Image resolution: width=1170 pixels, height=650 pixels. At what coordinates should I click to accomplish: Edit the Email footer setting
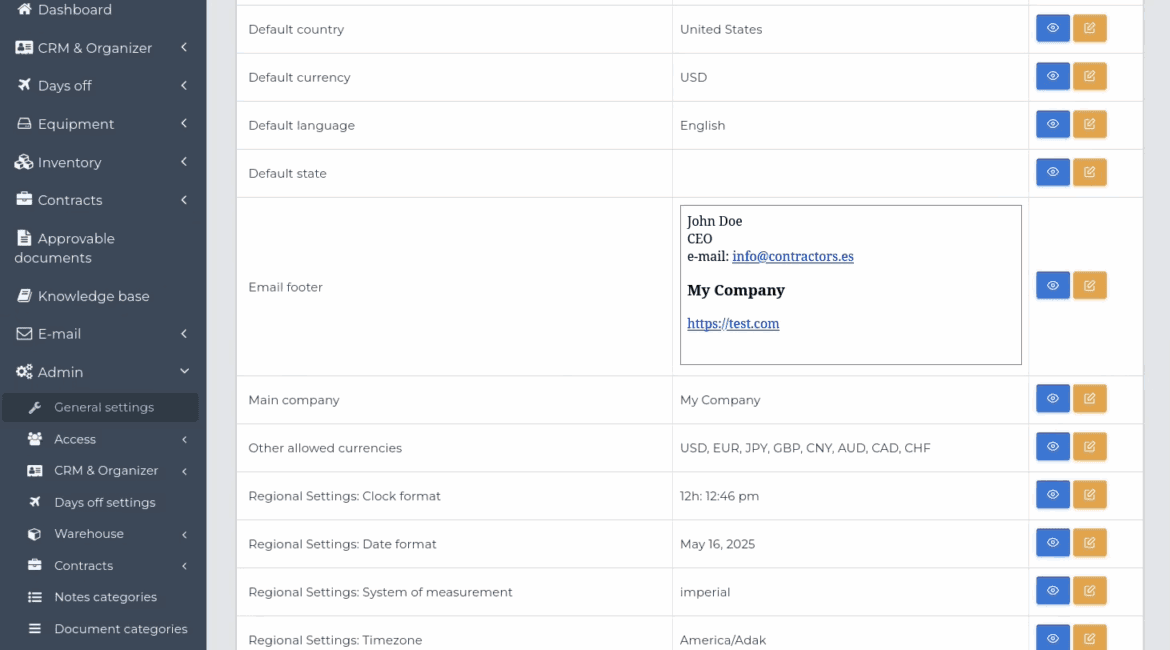coord(1089,287)
